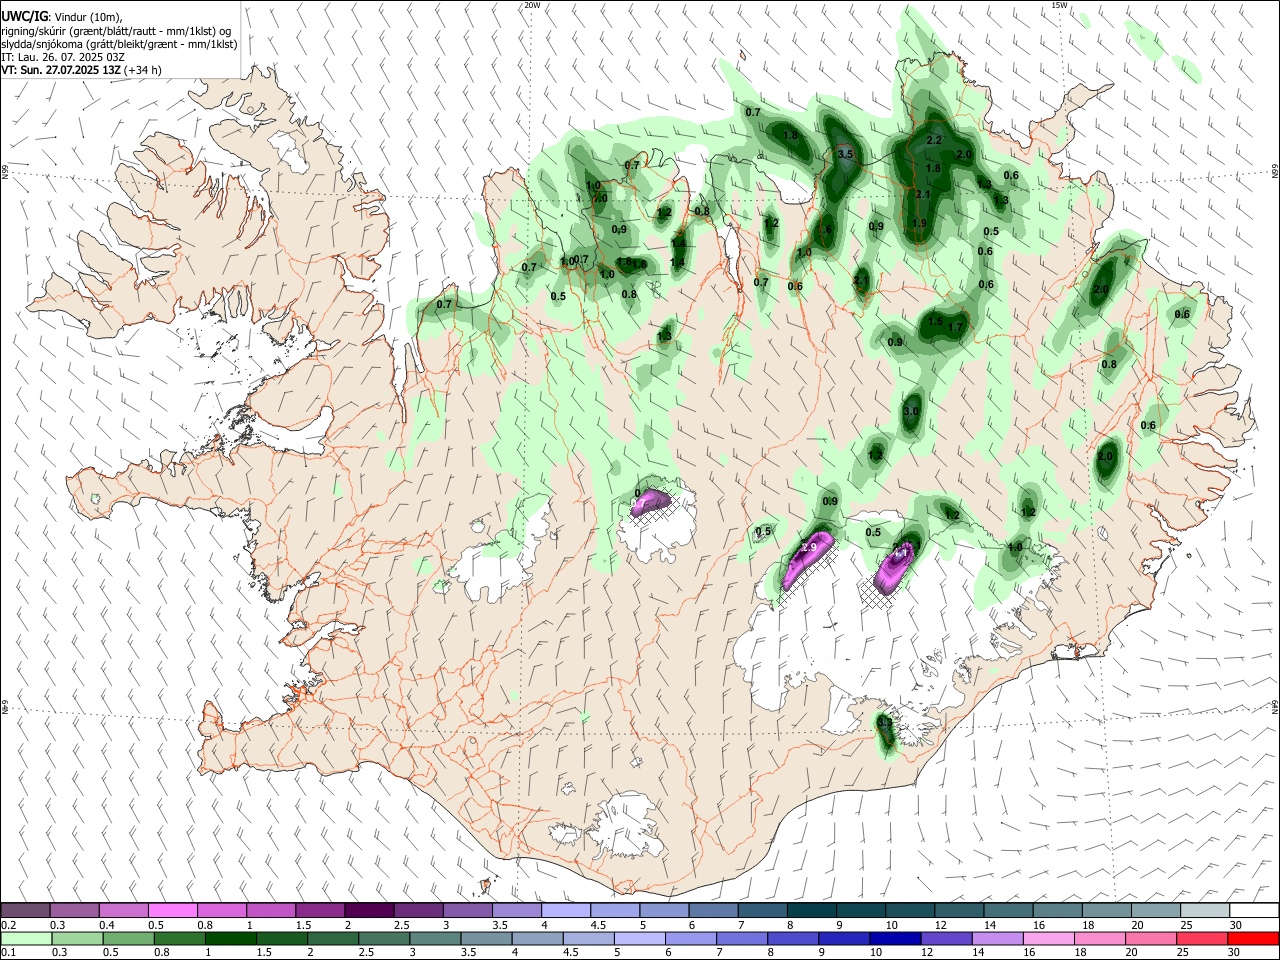The image size is (1280, 960).
Task: Pick the lower-row blue swatch labeled 8
Action: [x=793, y=939]
